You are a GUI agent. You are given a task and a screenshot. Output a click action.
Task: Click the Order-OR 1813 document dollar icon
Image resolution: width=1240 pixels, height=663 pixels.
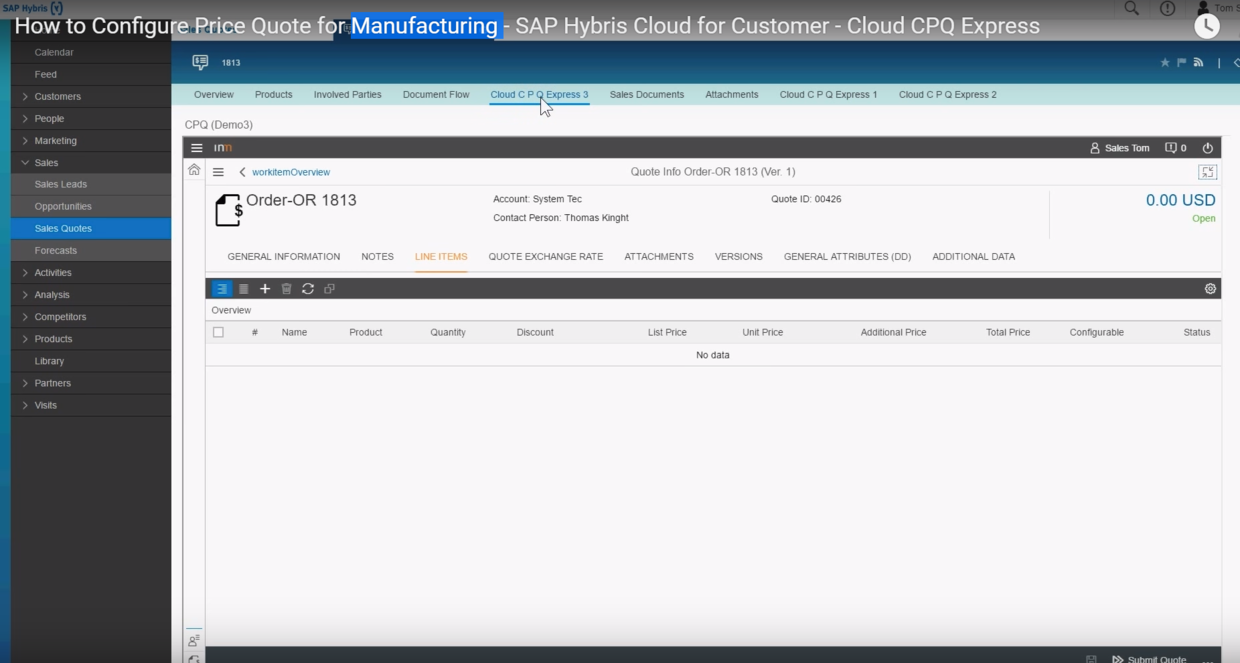click(229, 210)
